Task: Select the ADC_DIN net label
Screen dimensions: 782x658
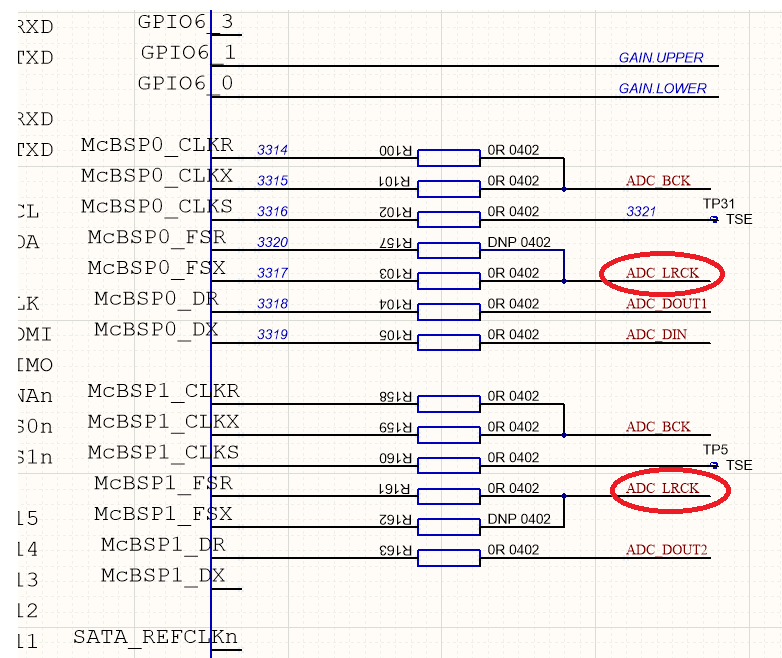Action: point(656,335)
